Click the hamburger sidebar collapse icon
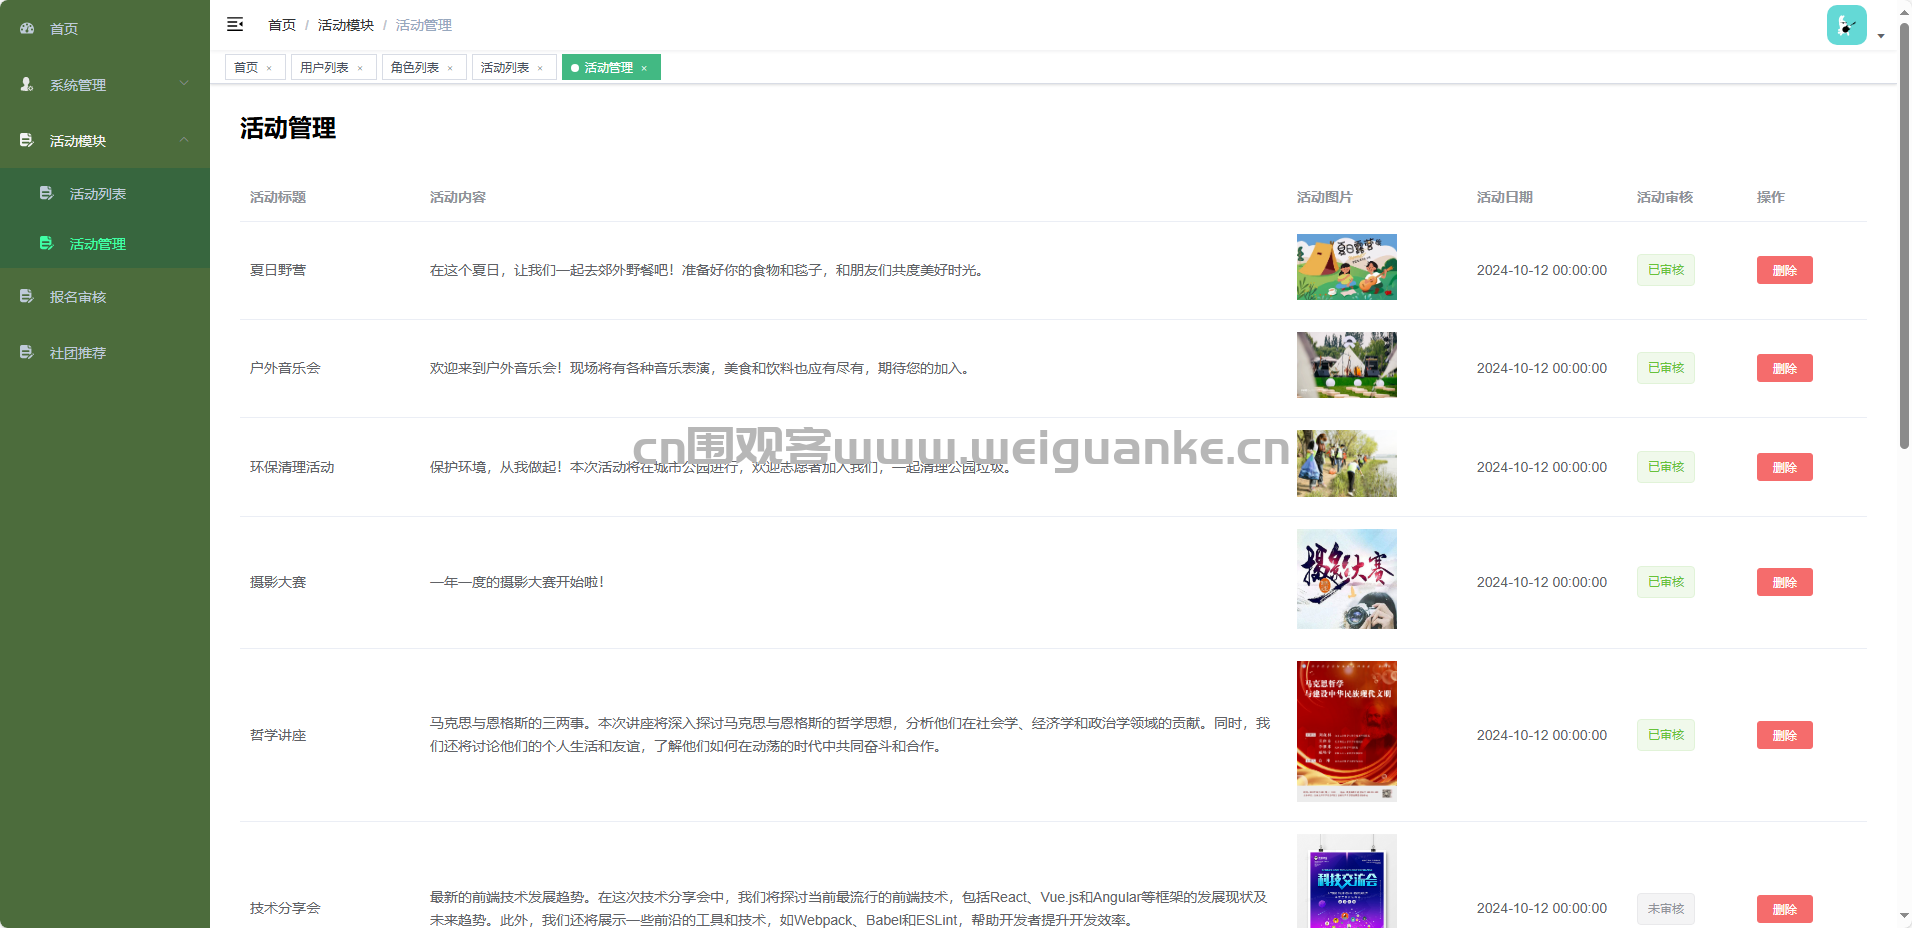Viewport: 1912px width, 928px height. [235, 24]
